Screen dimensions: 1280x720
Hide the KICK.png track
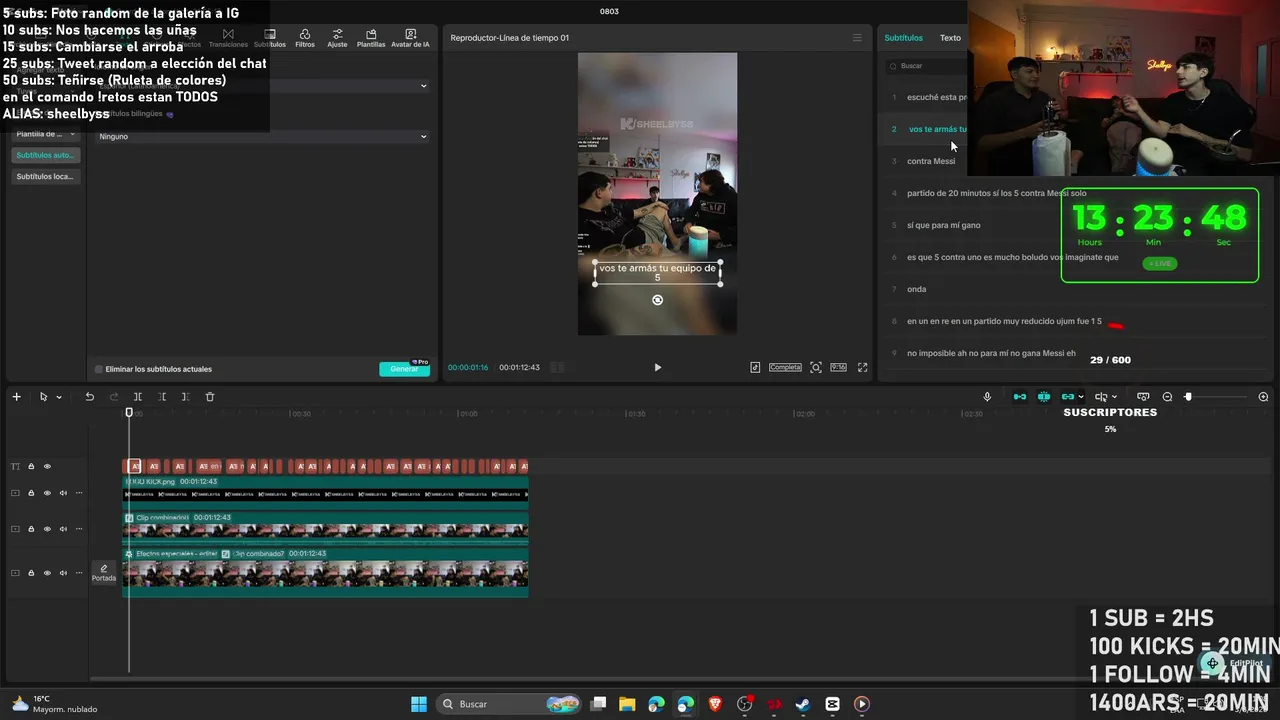(x=47, y=492)
